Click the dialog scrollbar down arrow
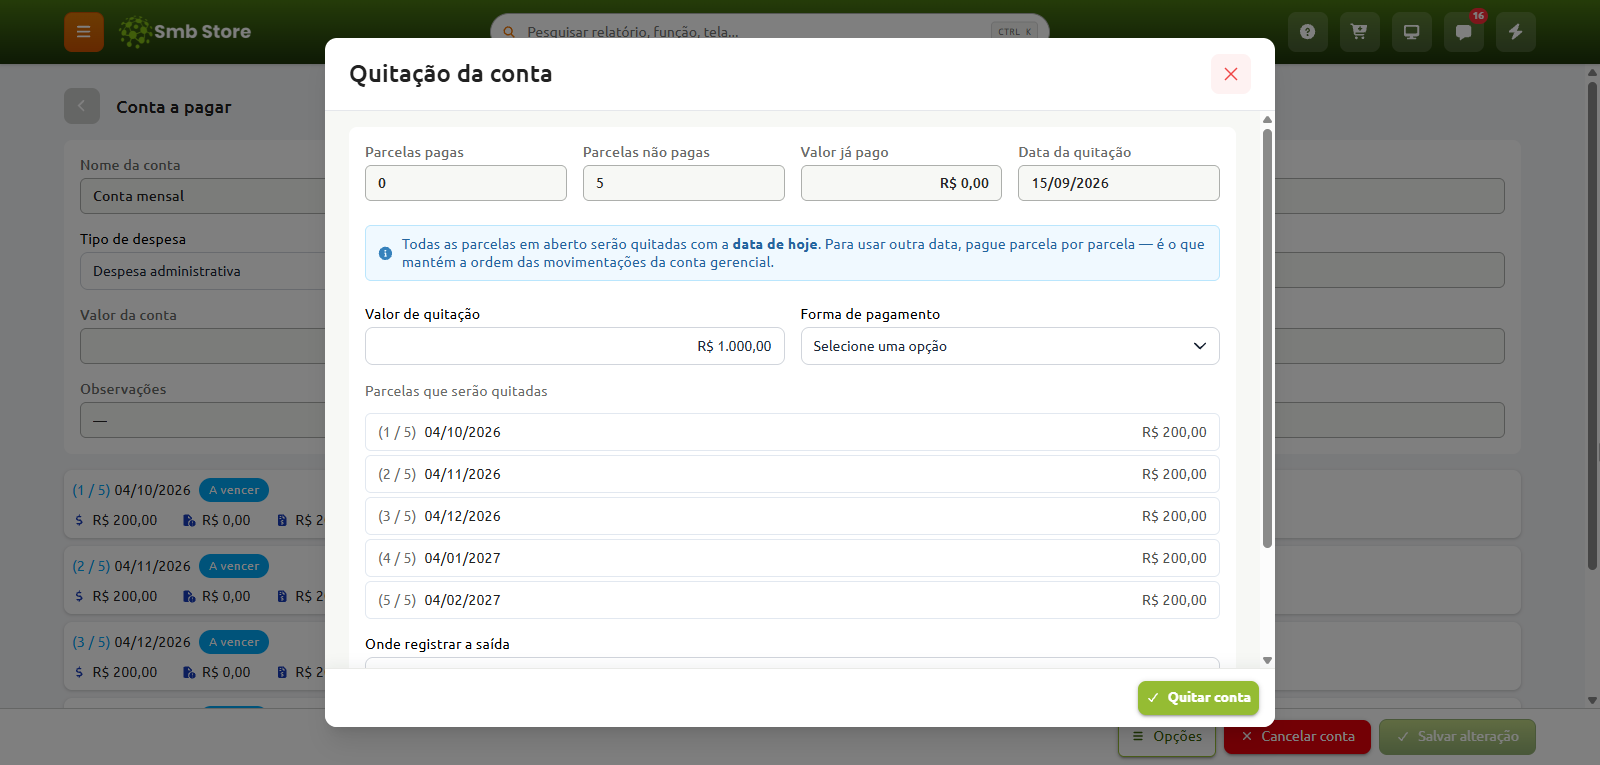1600x765 pixels. pos(1267,660)
